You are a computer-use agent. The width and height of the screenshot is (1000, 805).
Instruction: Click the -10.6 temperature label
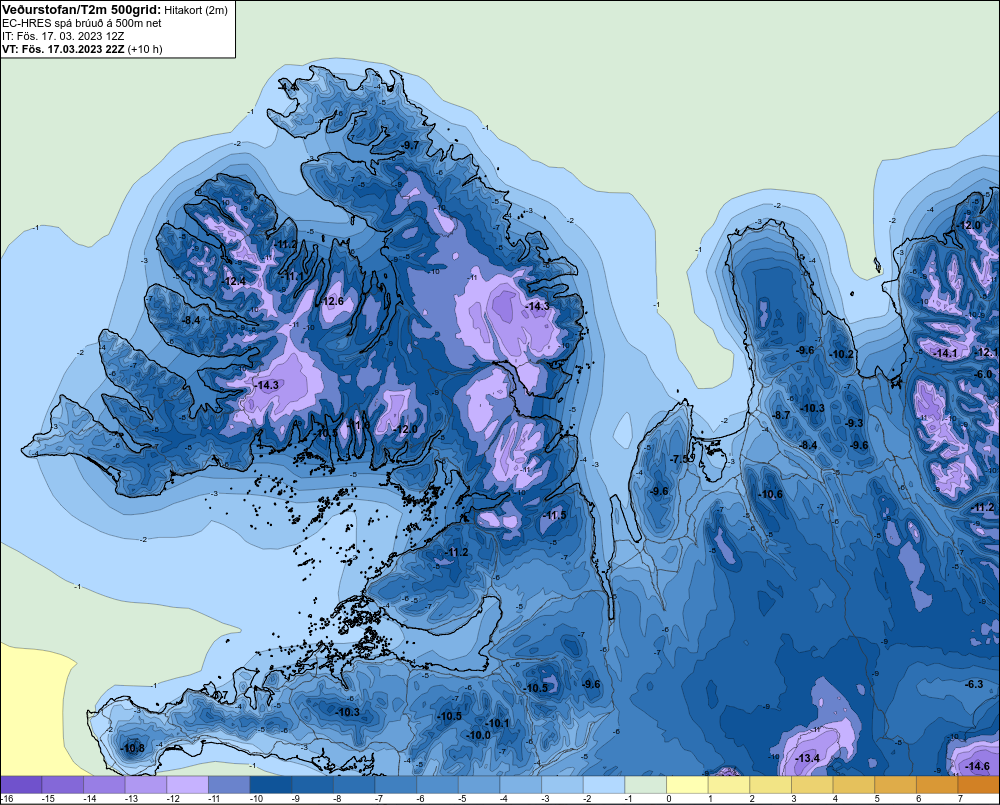pos(770,494)
